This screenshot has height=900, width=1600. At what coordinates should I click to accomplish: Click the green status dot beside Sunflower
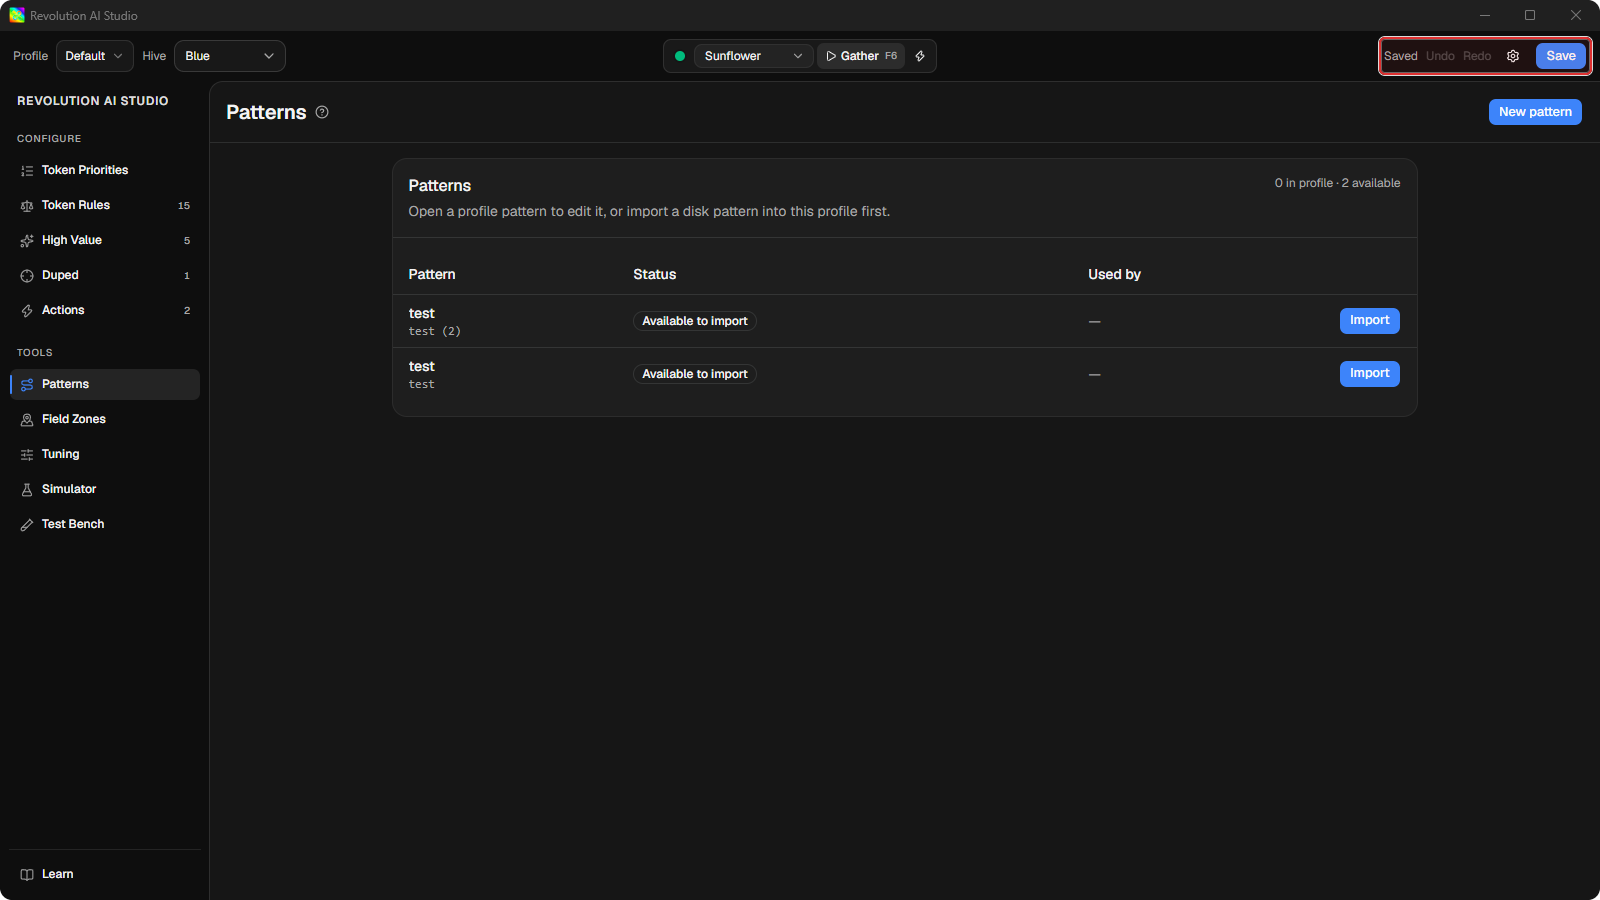(680, 56)
